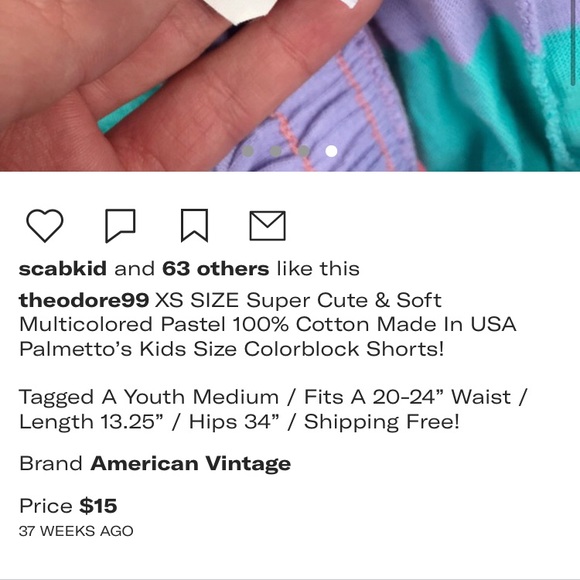Open seller theodore99's profile
The image size is (580, 580).
point(84,300)
